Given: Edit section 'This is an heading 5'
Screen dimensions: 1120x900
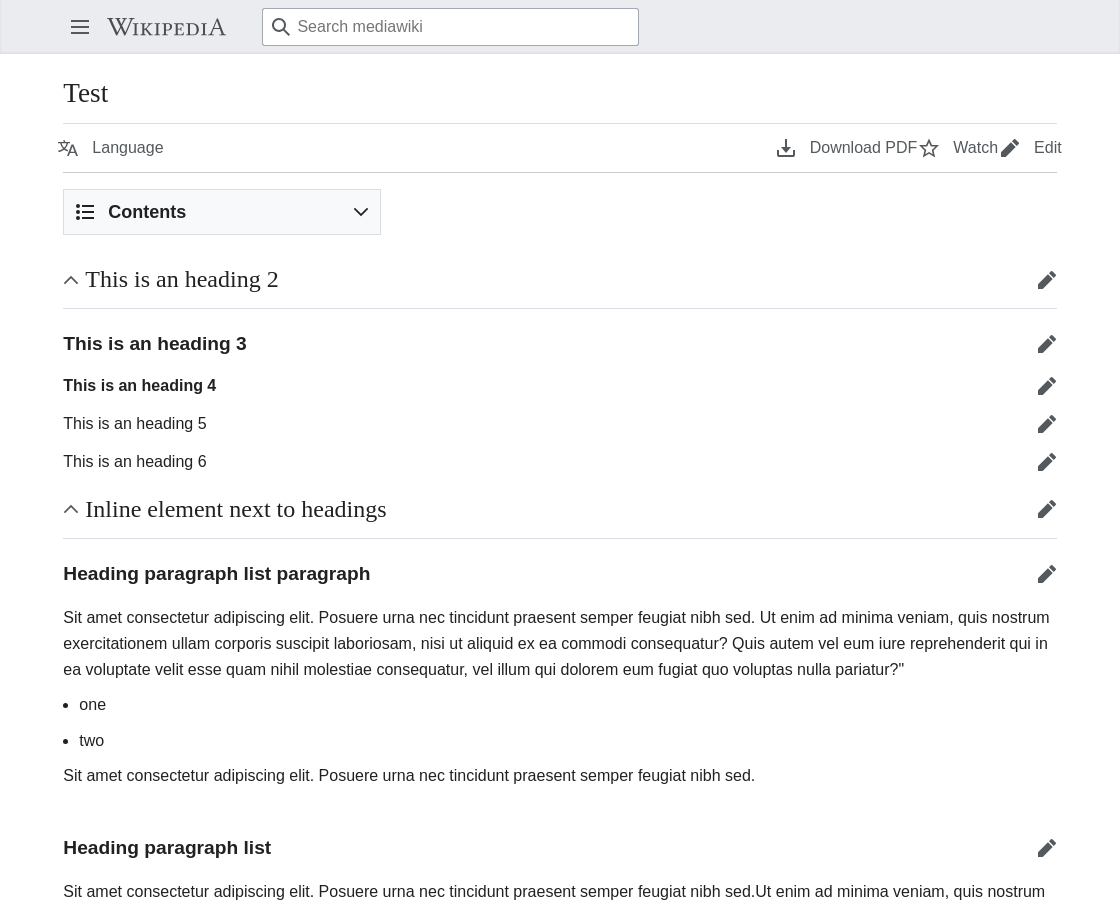Looking at the screenshot, I should (1046, 424).
